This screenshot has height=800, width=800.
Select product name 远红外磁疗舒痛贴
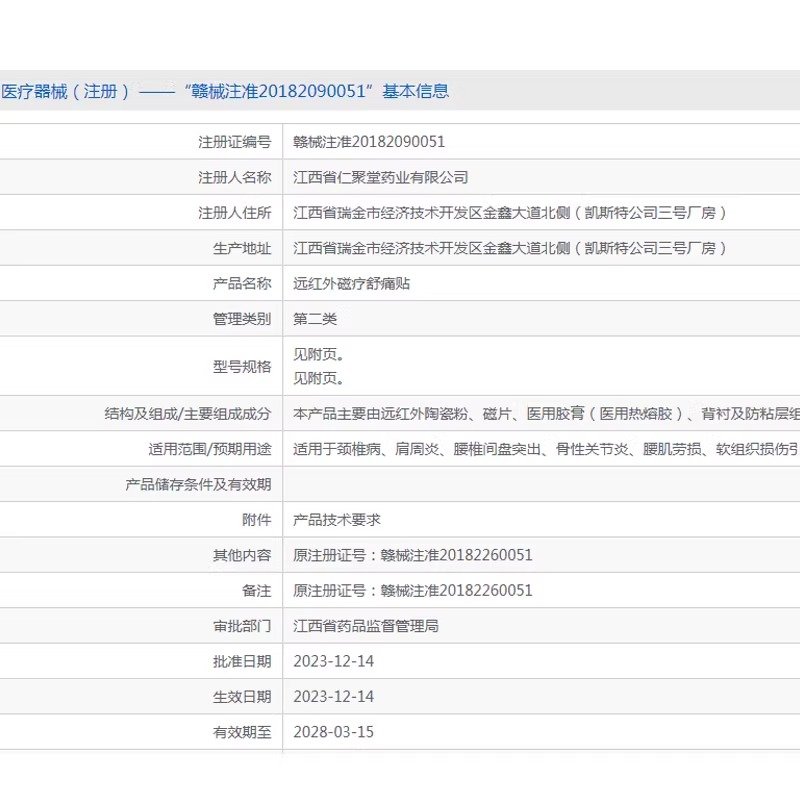point(352,283)
